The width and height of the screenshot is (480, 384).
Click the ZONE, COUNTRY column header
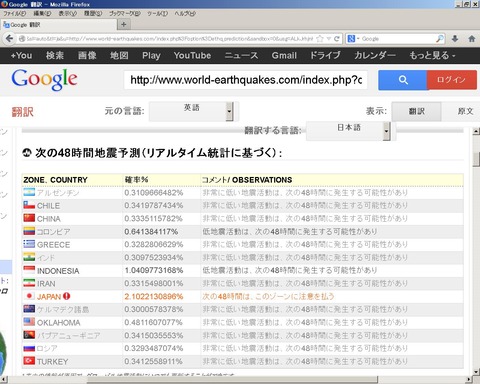55,180
